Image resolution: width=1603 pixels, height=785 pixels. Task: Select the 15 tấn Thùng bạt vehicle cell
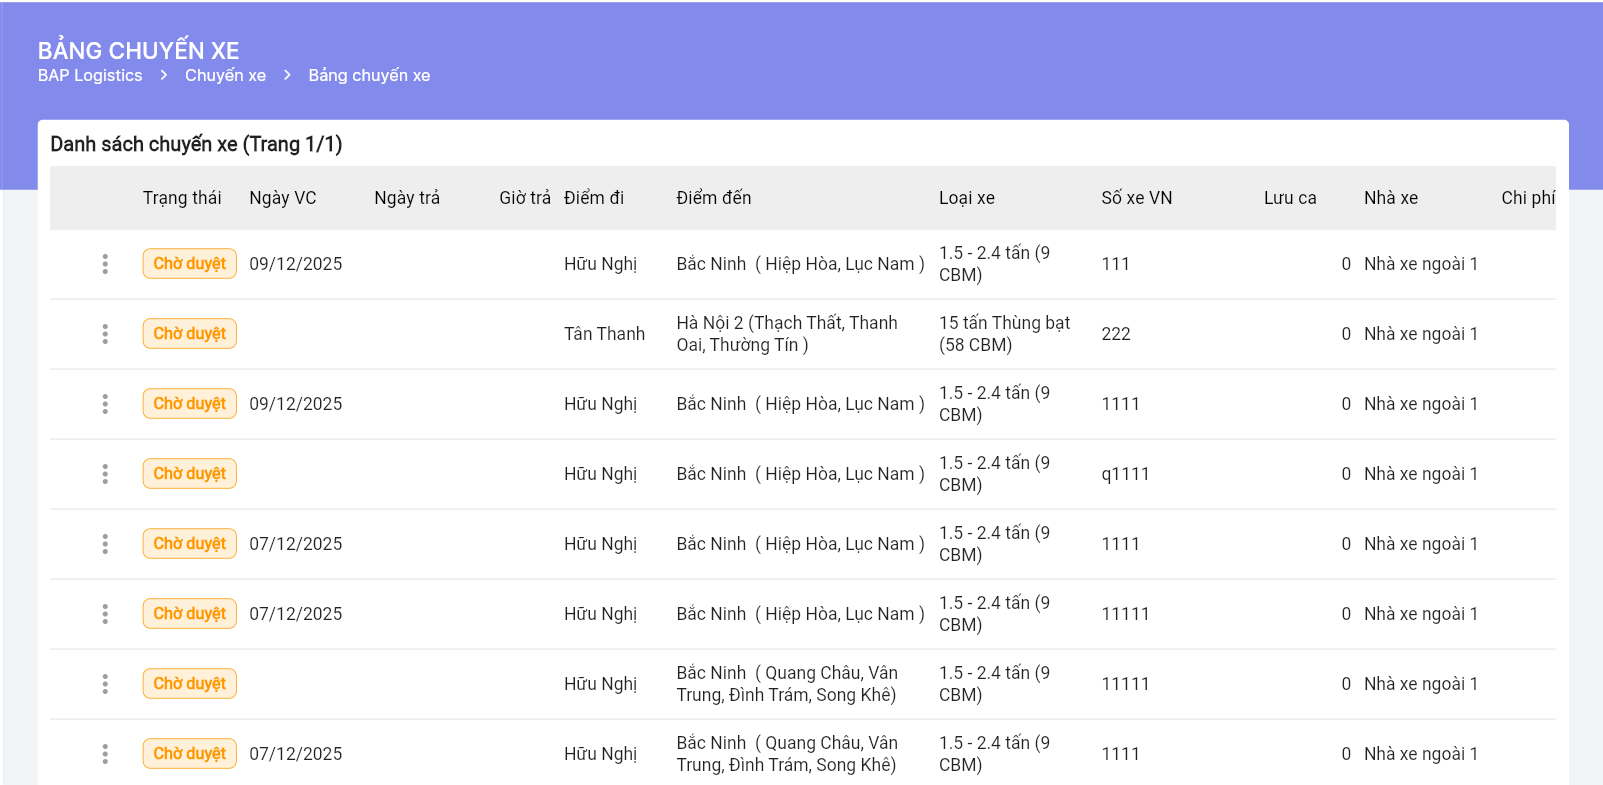pos(1004,334)
